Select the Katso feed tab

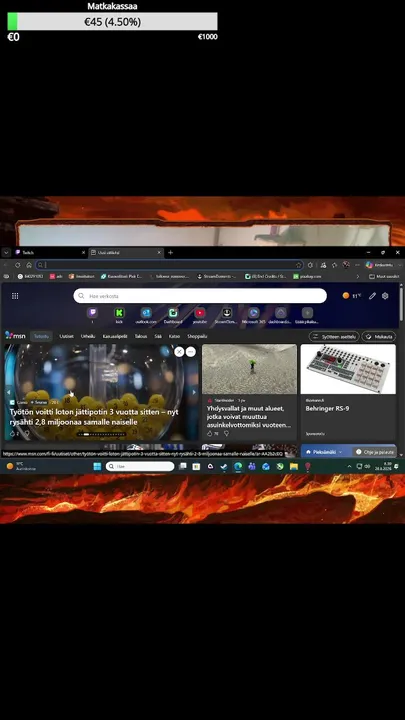tap(174, 337)
